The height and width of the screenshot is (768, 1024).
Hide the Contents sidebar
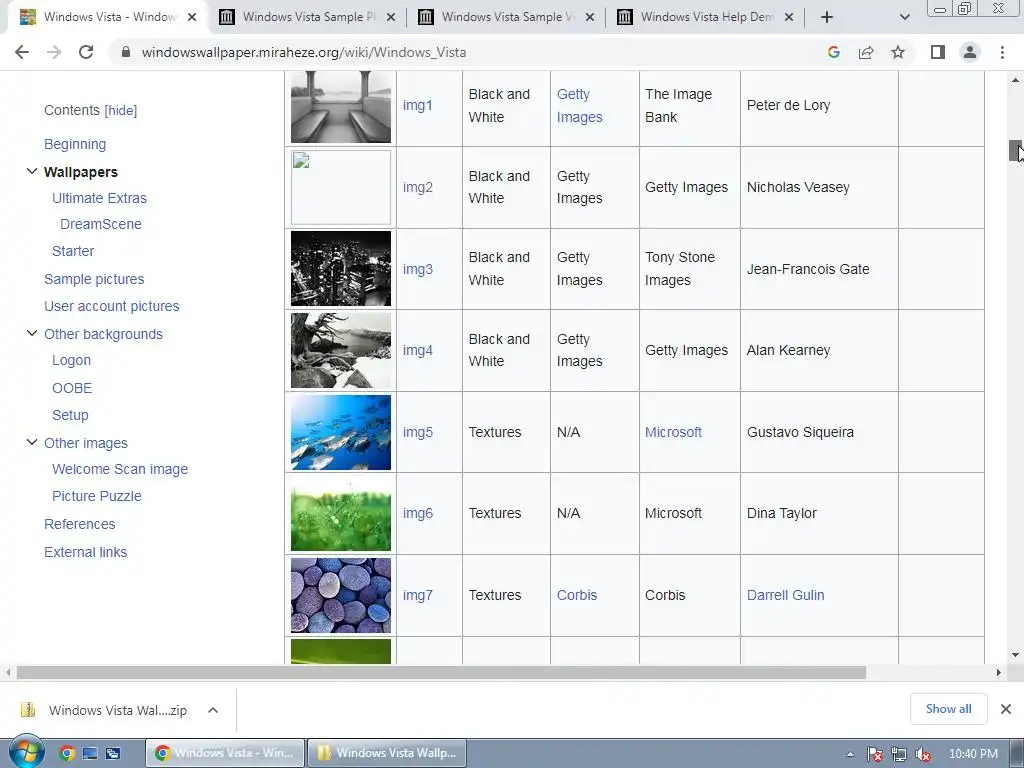coord(121,110)
